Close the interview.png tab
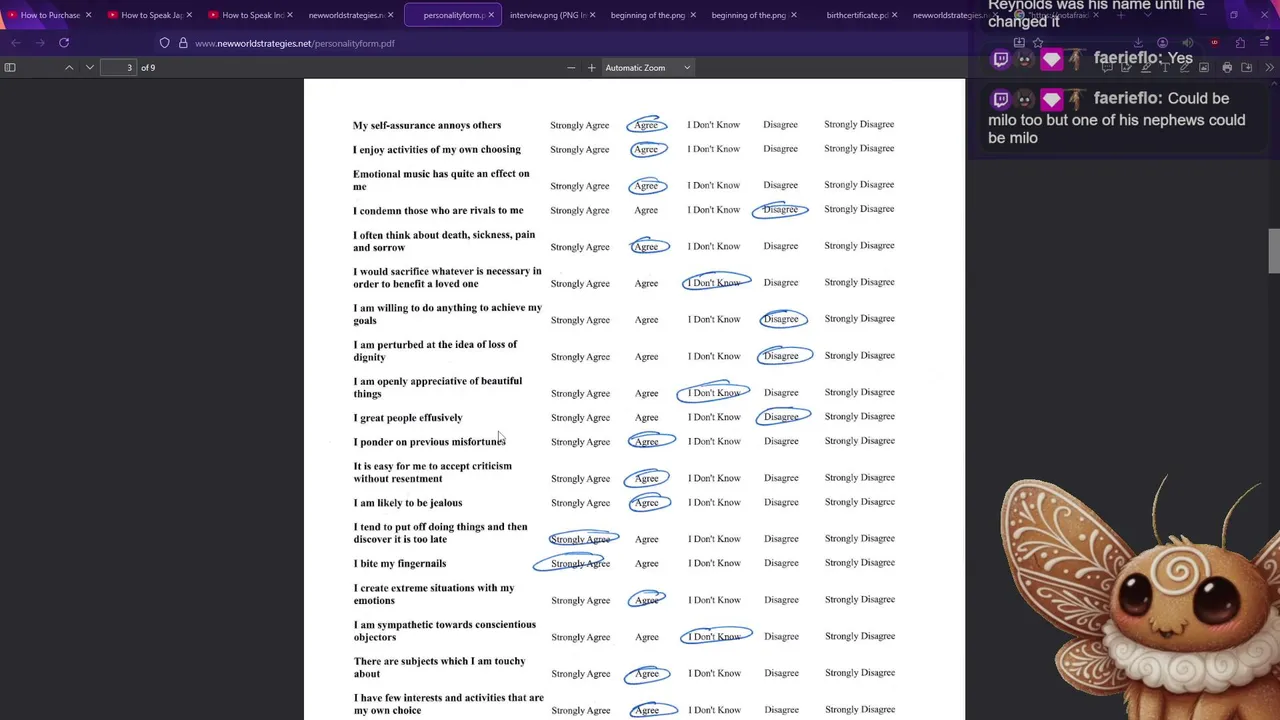 [593, 15]
